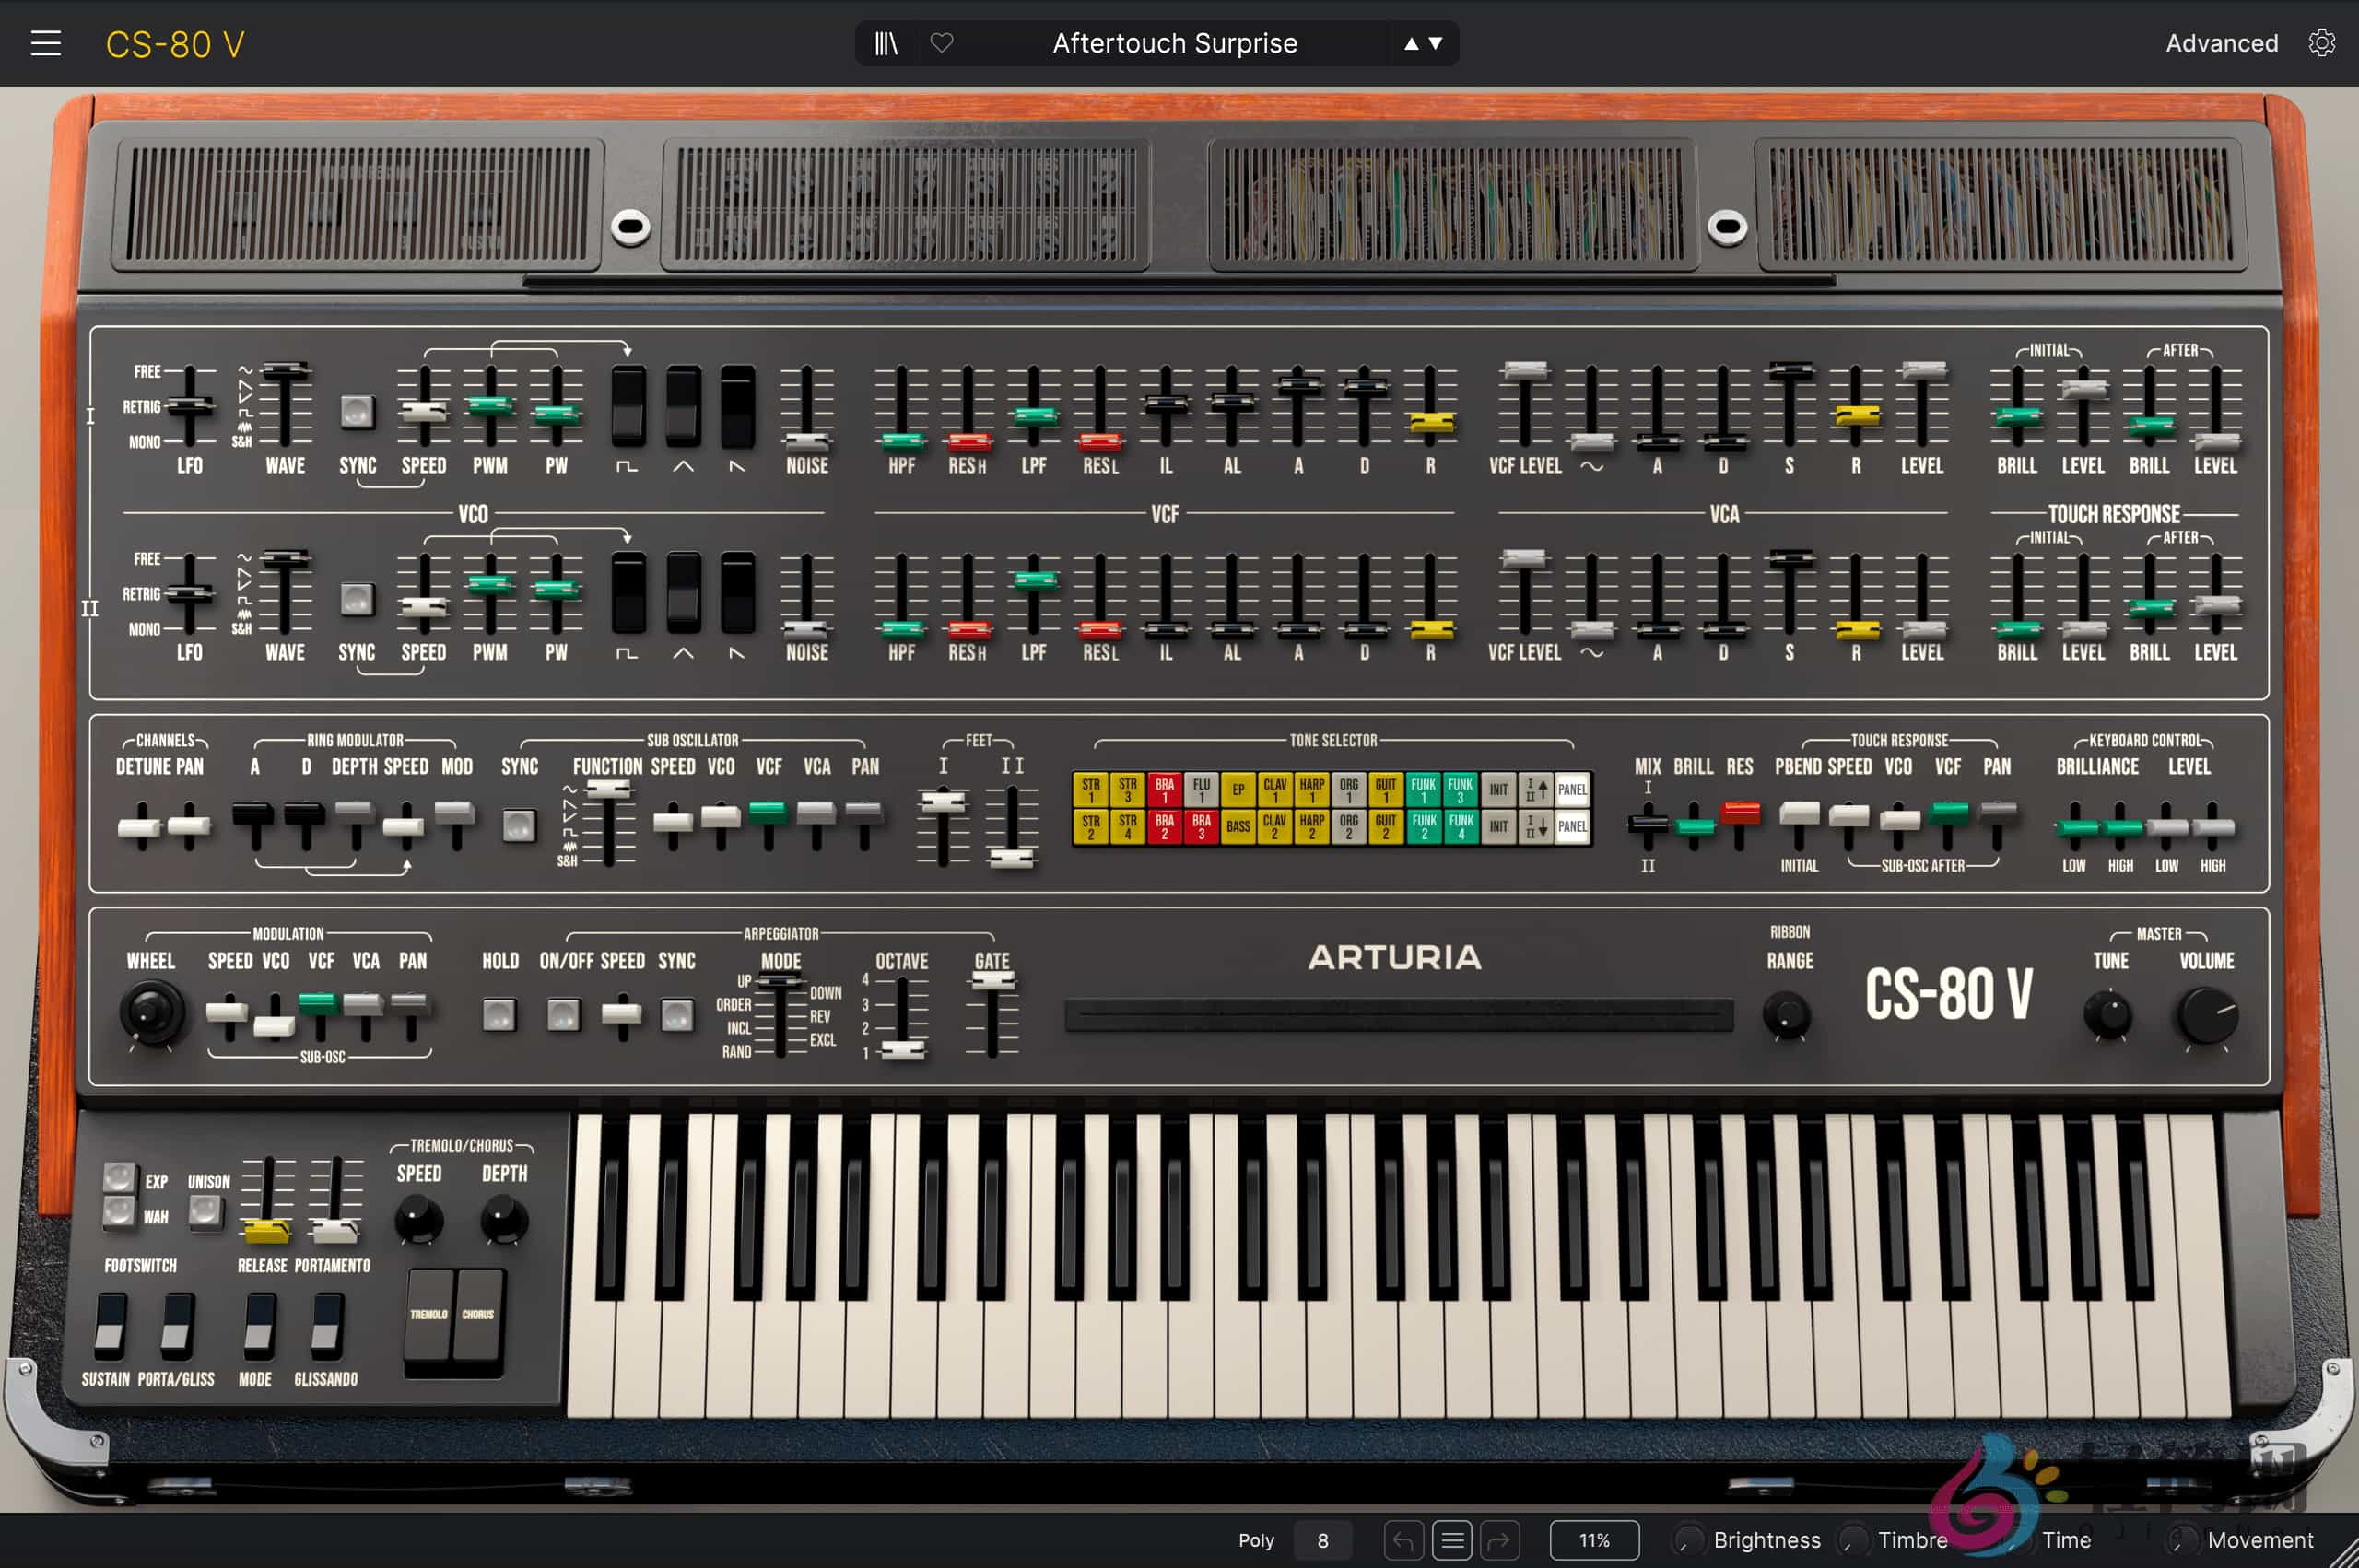Click the Brightness macro knob
The width and height of the screenshot is (2359, 1568).
1690,1541
